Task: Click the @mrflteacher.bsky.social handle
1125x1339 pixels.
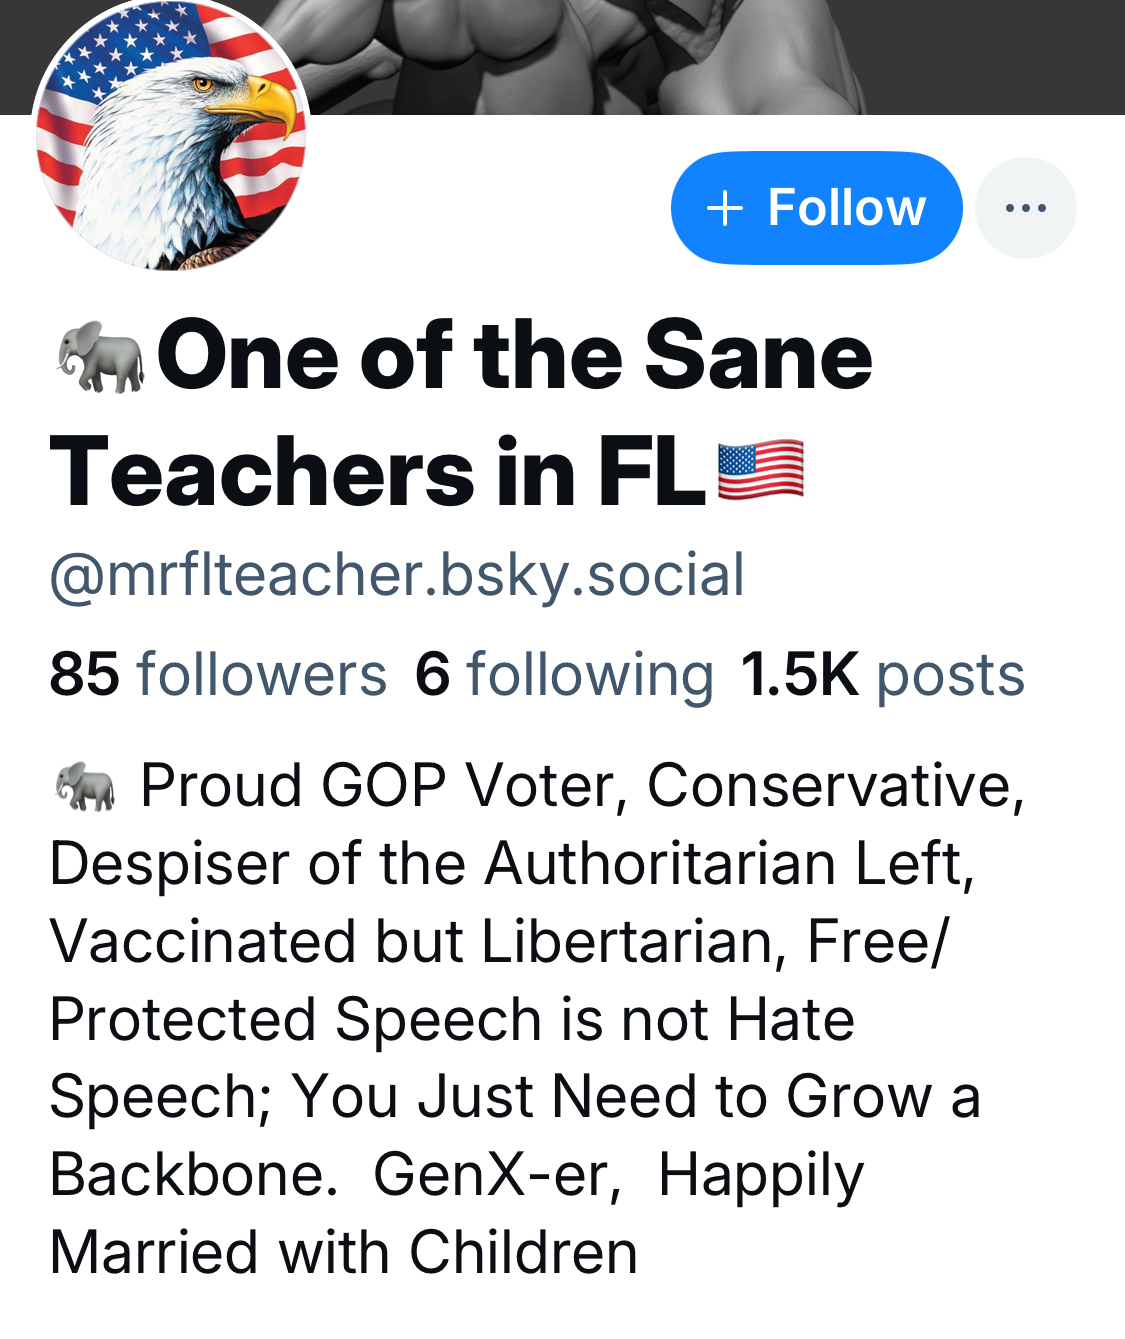Action: pyautogui.click(x=397, y=575)
